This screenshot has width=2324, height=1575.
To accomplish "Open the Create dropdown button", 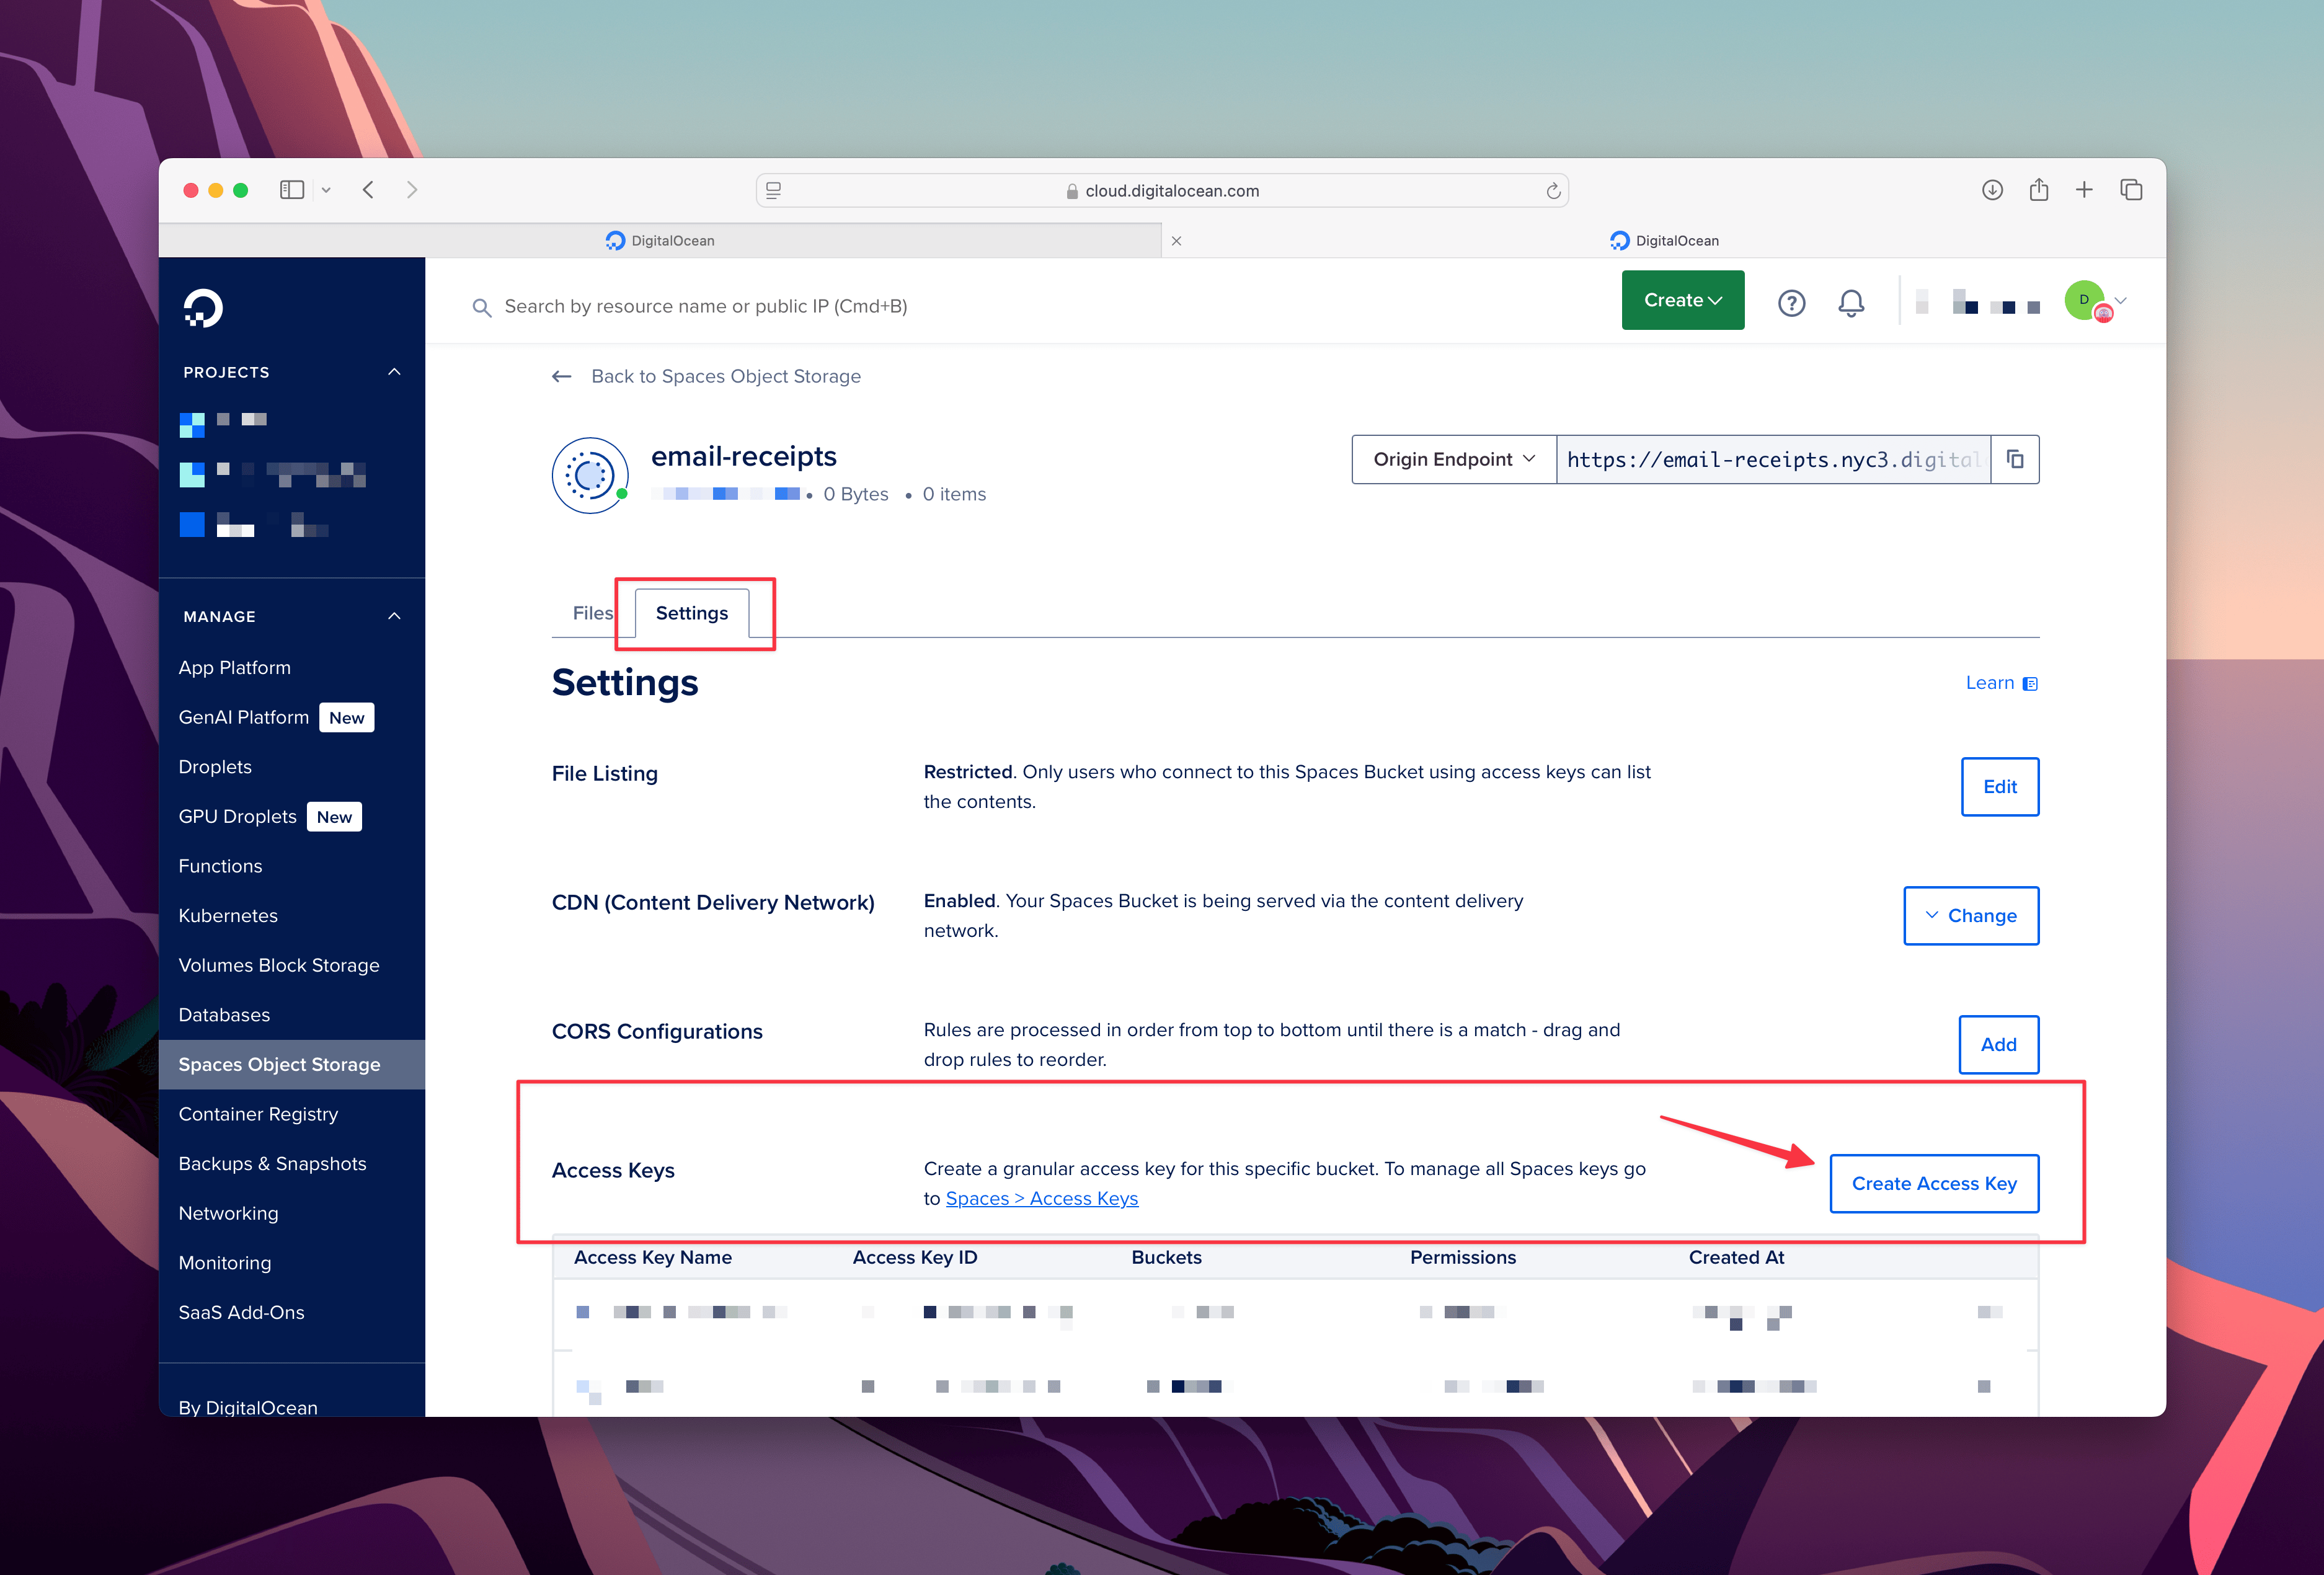I will [1683, 300].
